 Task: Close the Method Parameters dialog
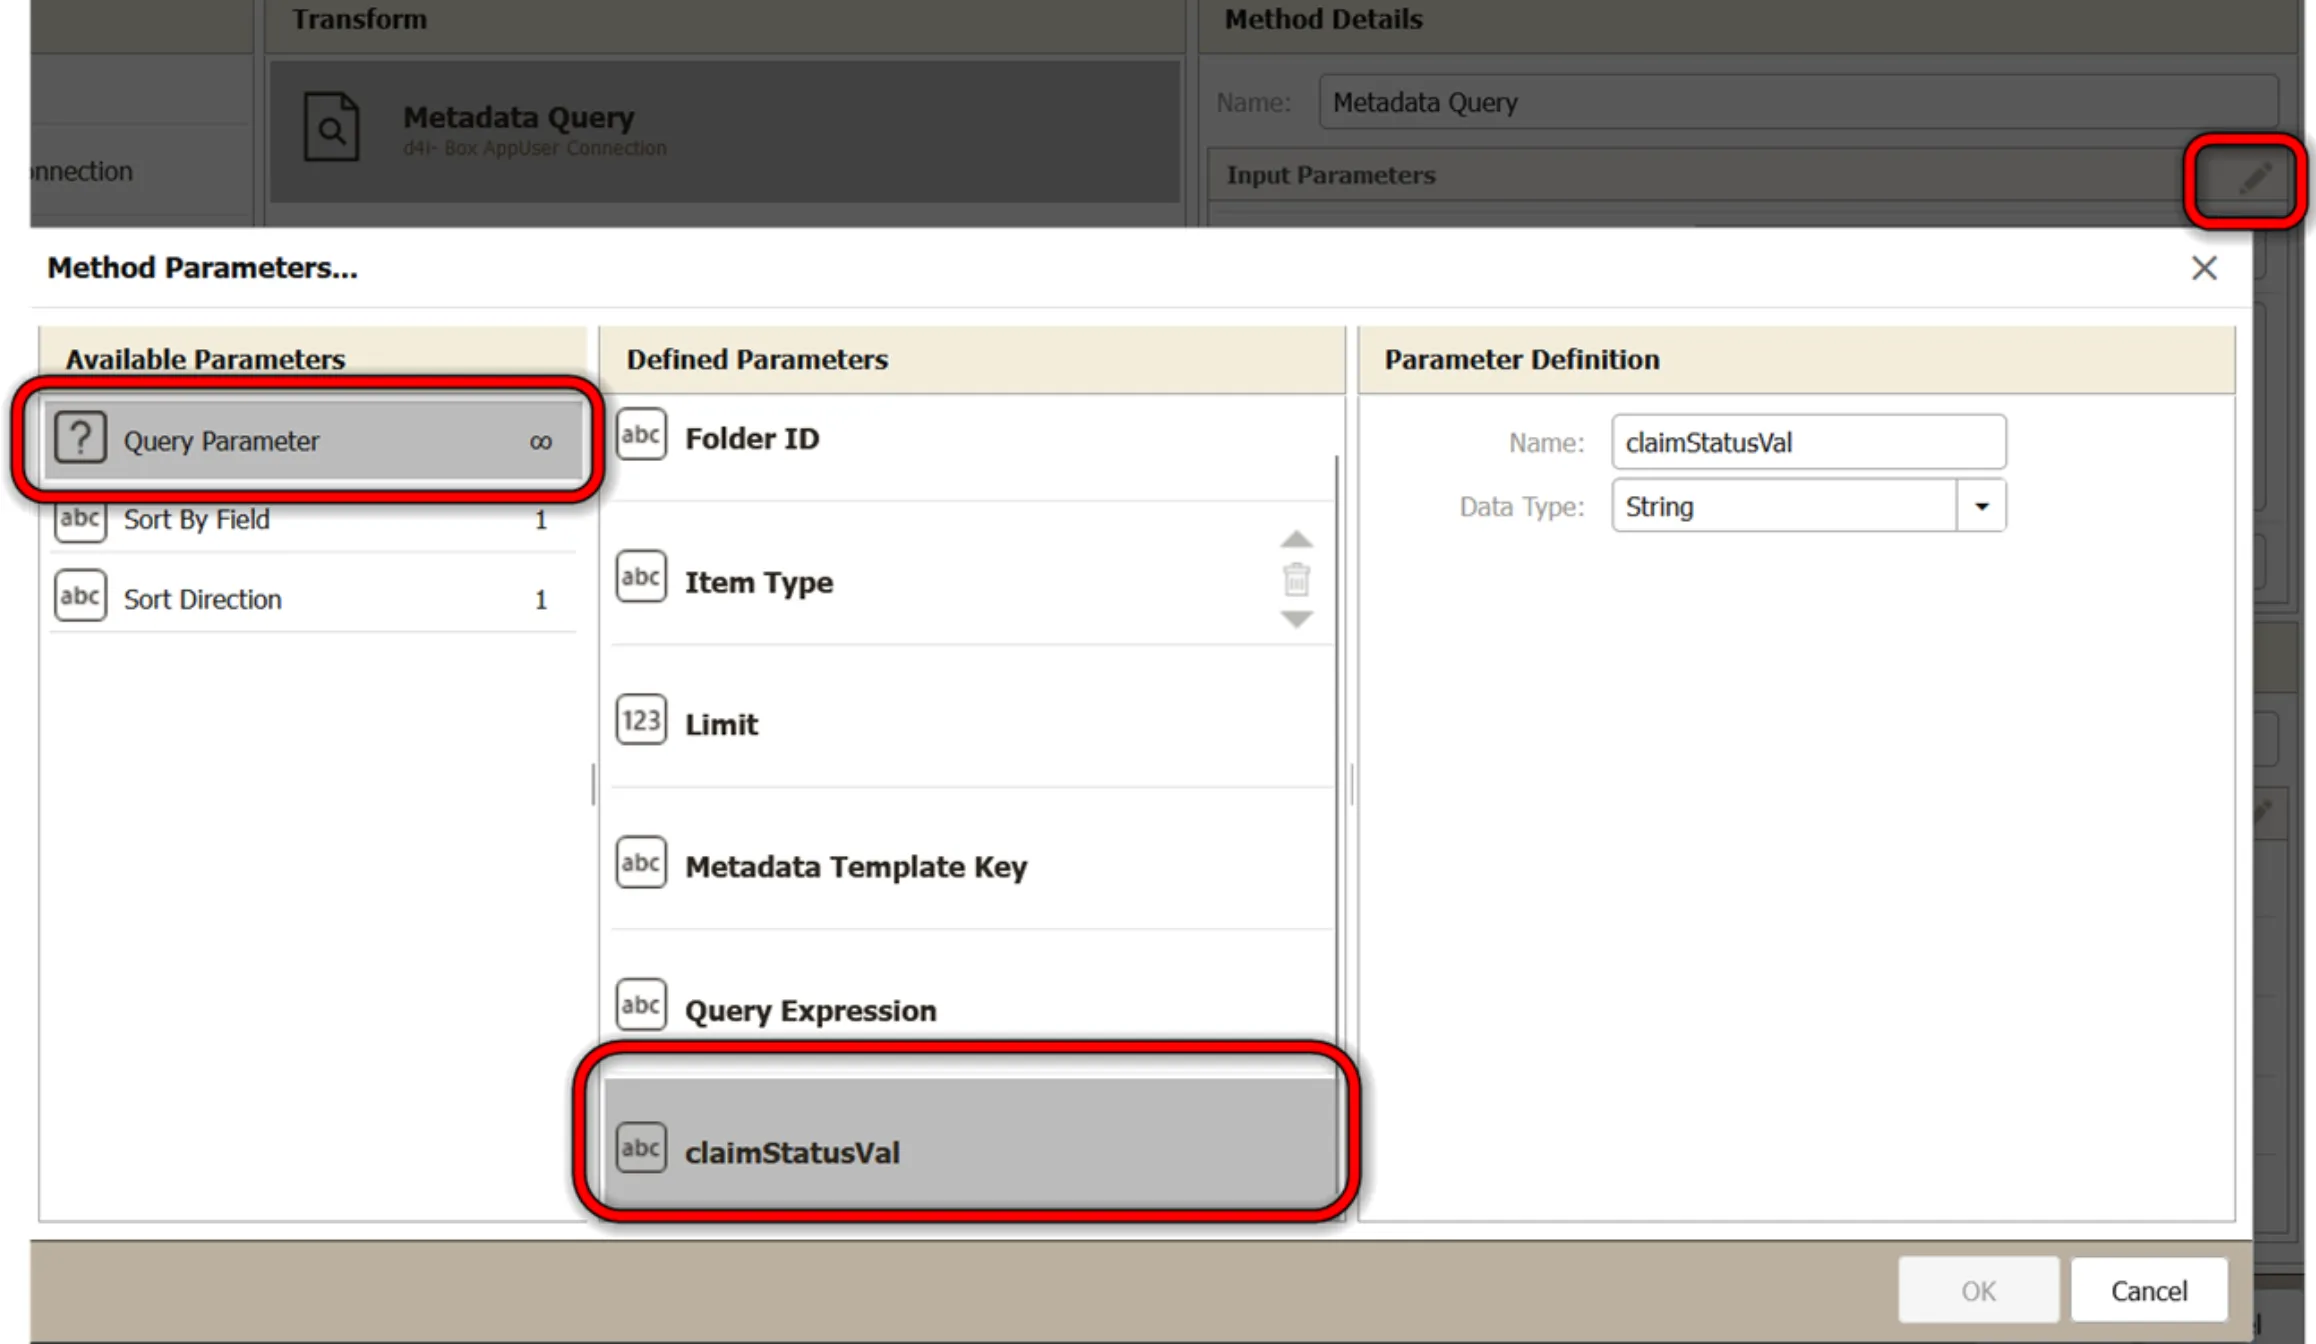point(2204,268)
